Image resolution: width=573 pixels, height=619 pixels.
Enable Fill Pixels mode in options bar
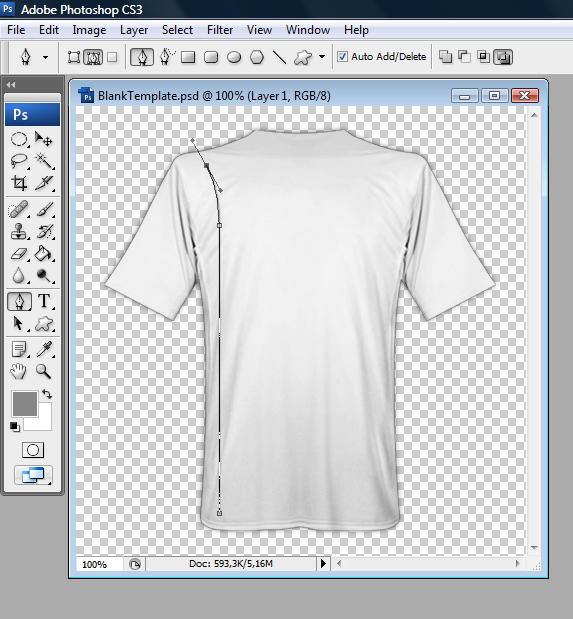coord(112,57)
